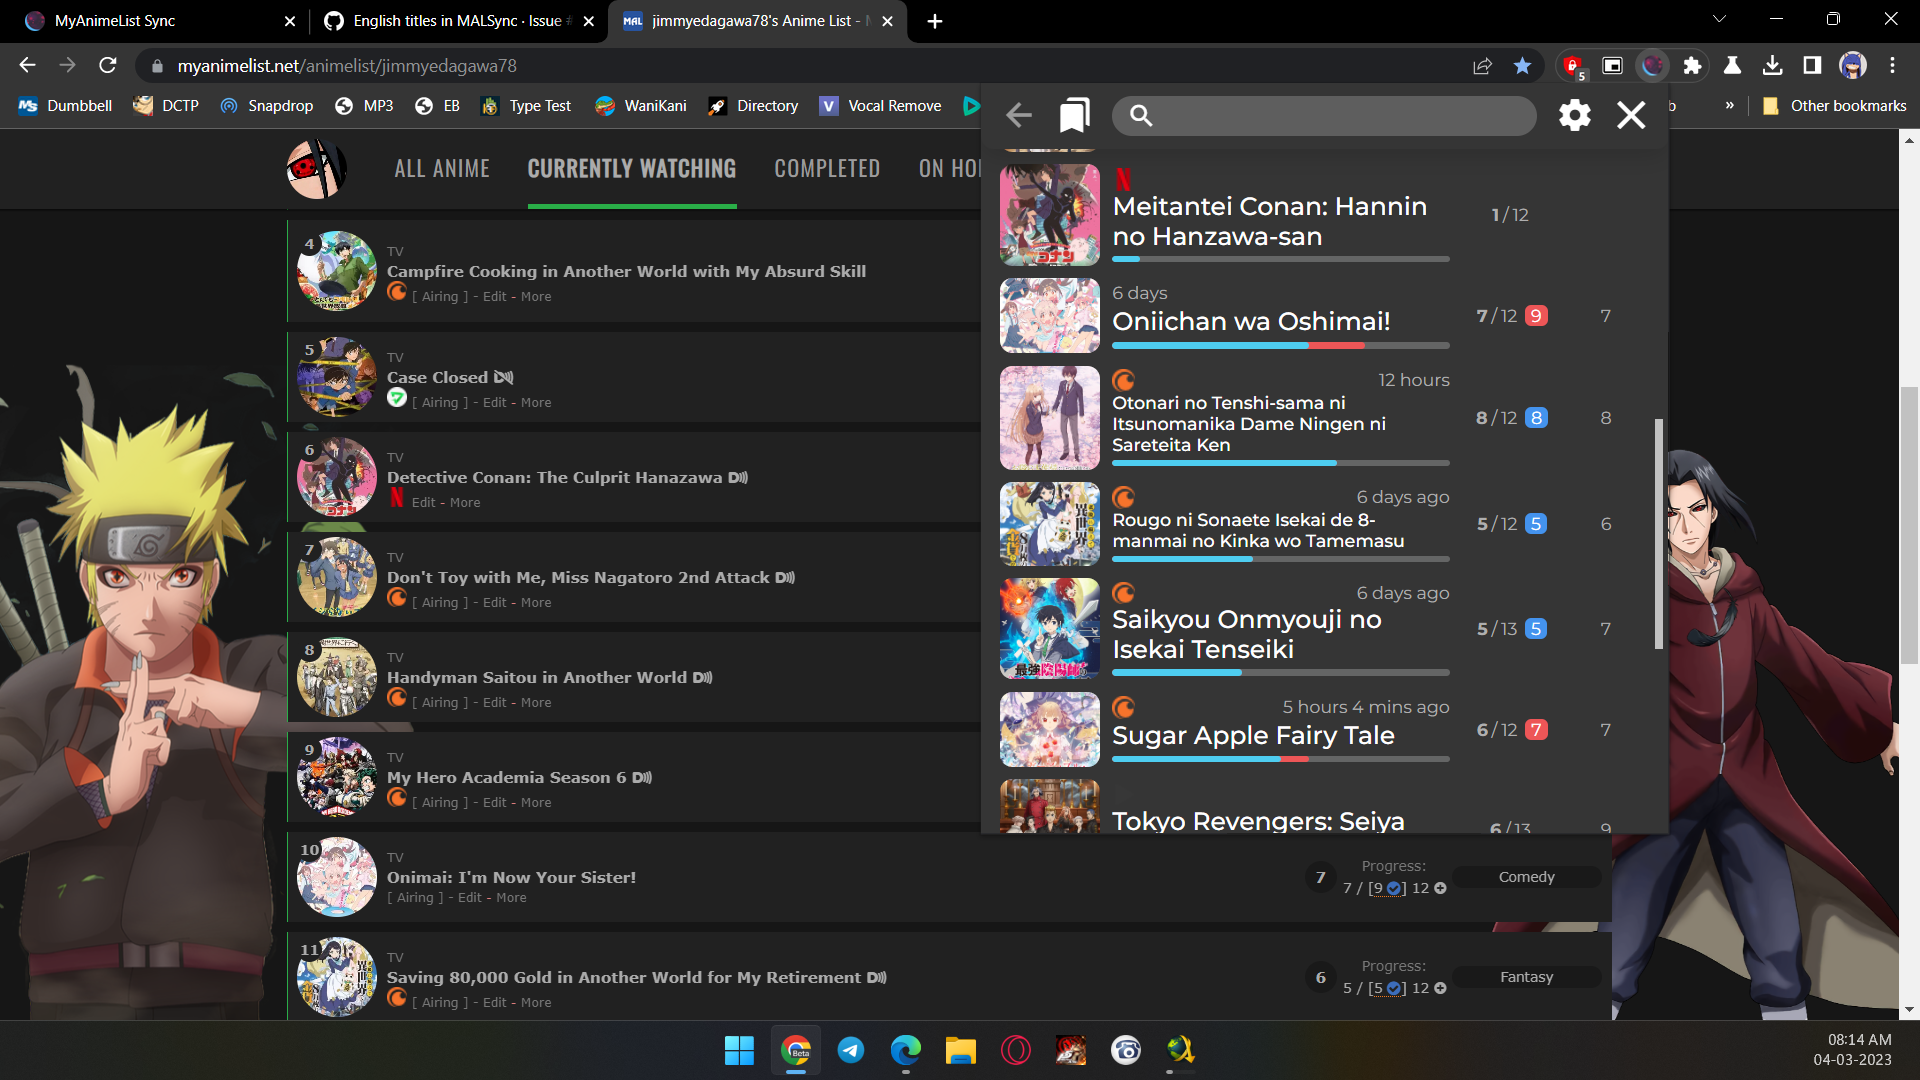Increment the Onimai episode with the plus button
This screenshot has width=1920, height=1080.
1440,888
